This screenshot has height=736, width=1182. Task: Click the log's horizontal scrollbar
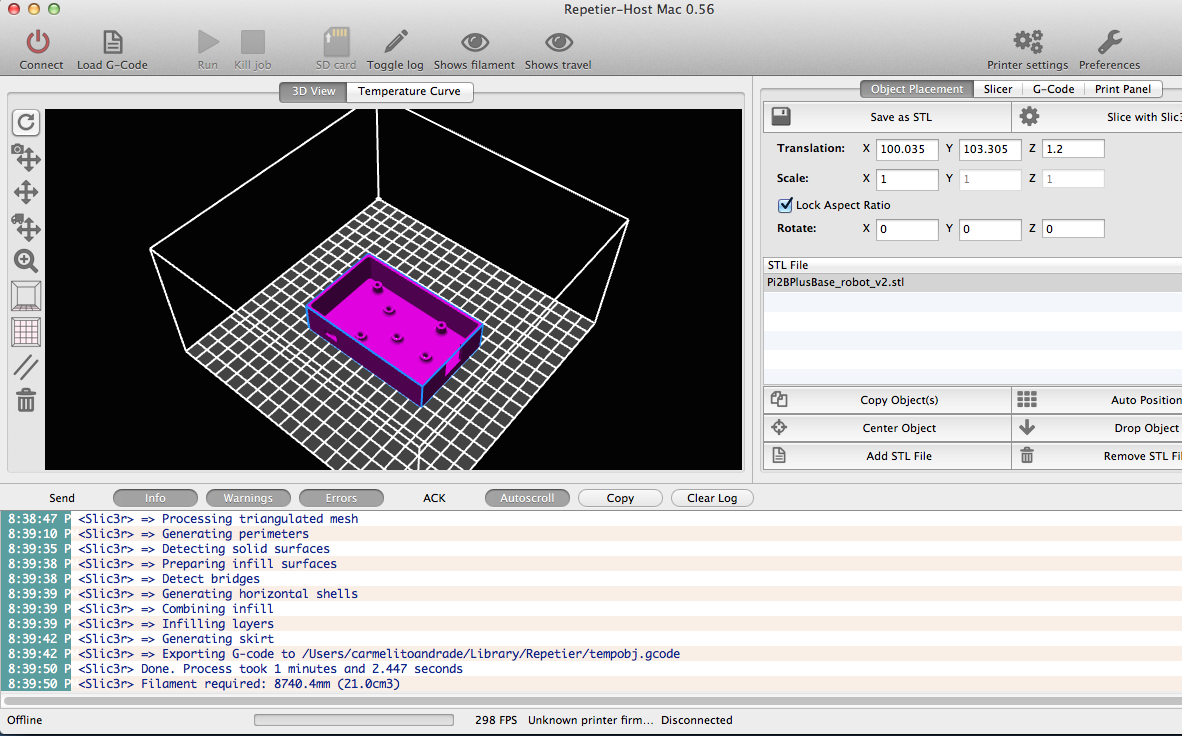(591, 701)
